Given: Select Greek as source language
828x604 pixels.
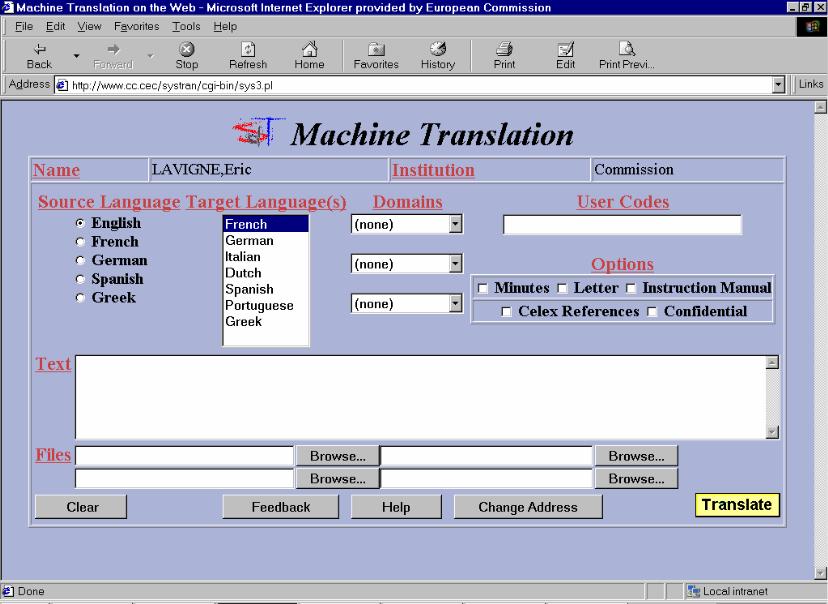Looking at the screenshot, I should tap(80, 298).
